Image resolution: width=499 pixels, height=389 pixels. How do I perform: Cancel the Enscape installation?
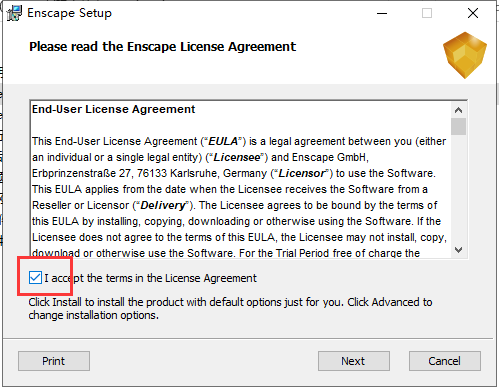tap(445, 361)
